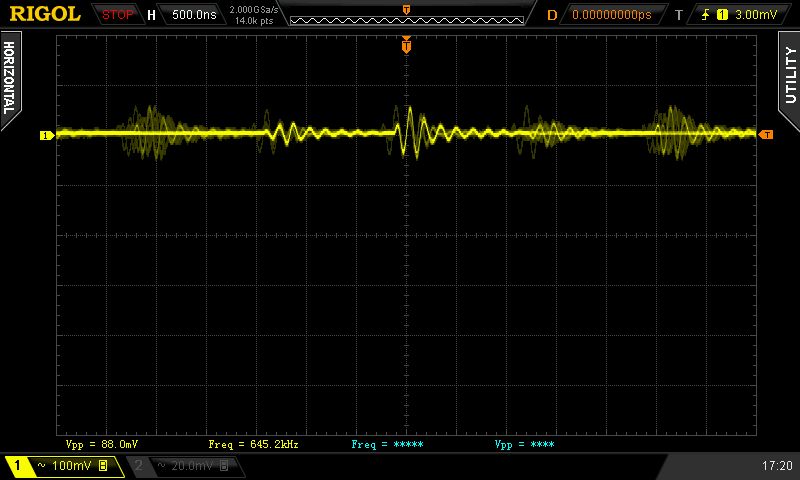Click the rising edge trigger icon
The height and width of the screenshot is (480, 800).
tap(706, 15)
